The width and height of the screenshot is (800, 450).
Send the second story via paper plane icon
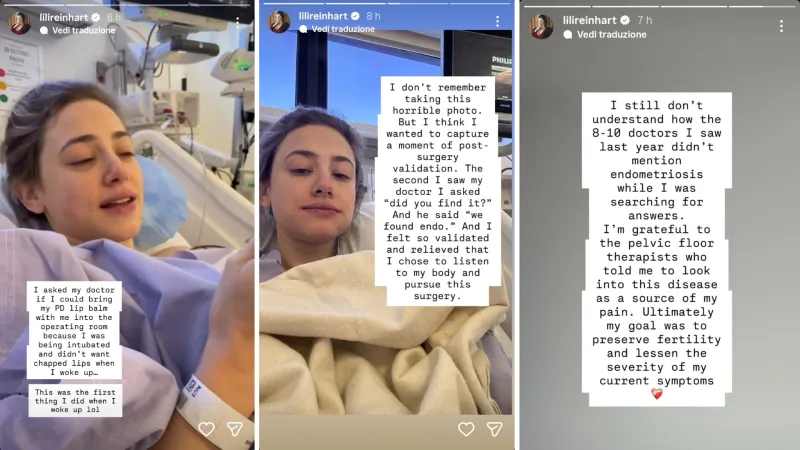point(494,429)
